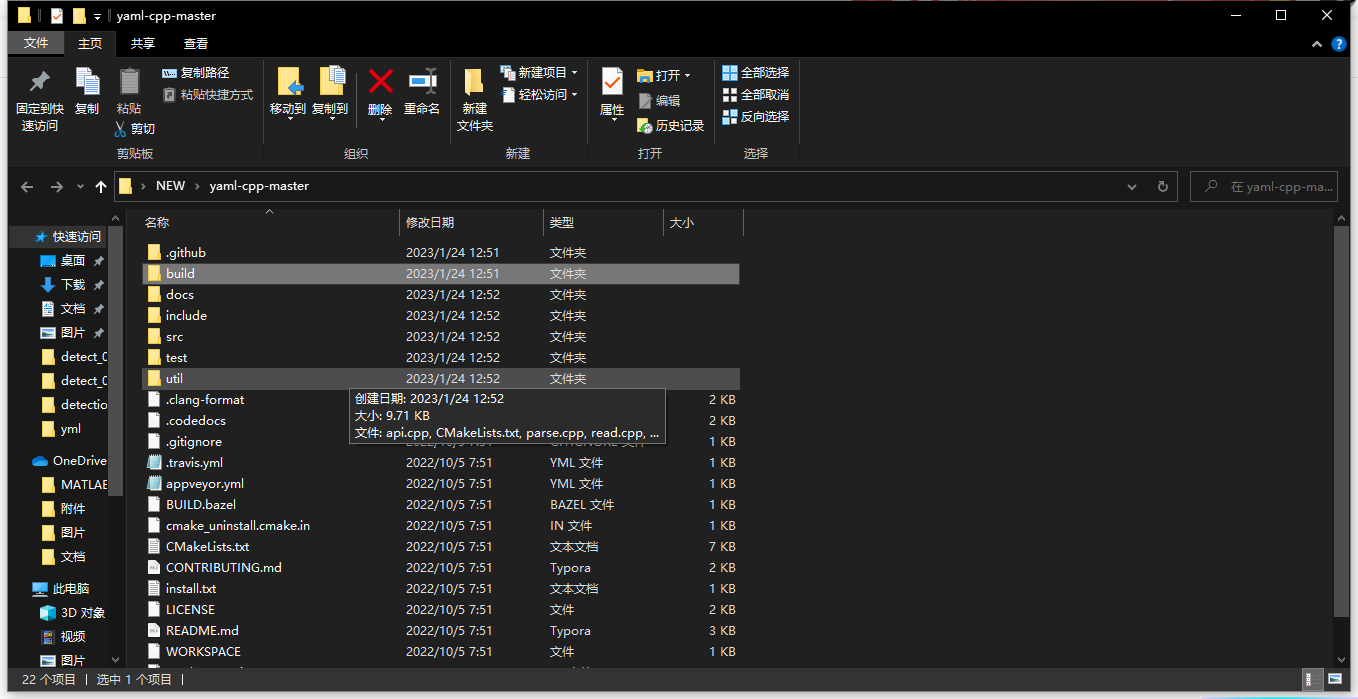Select the .travis.yml file
This screenshot has height=699, width=1358.
441,463
